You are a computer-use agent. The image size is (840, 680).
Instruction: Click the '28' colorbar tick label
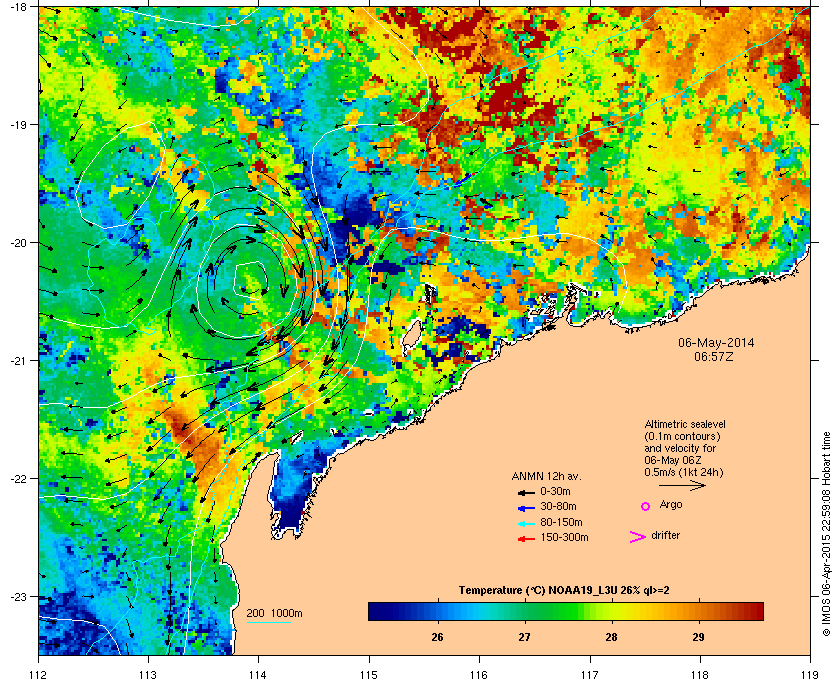(x=611, y=637)
